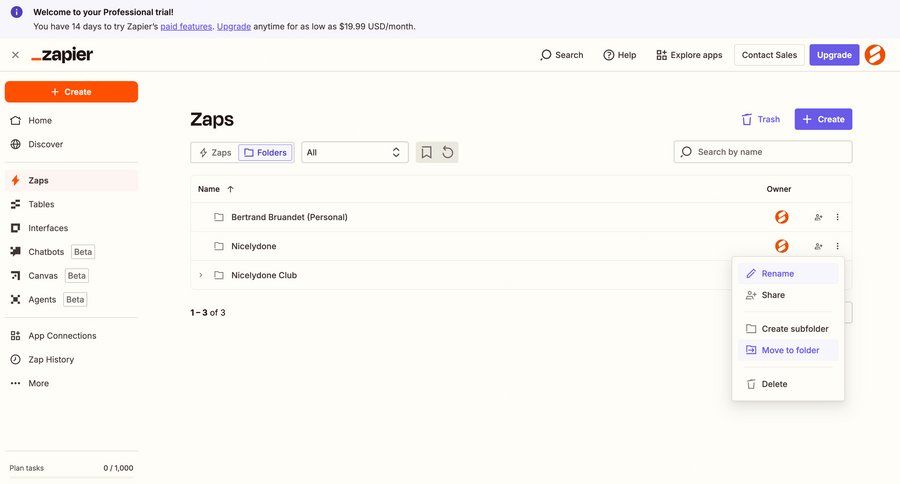Open Canvas in the sidebar
The width and height of the screenshot is (900, 484).
[71, 276]
